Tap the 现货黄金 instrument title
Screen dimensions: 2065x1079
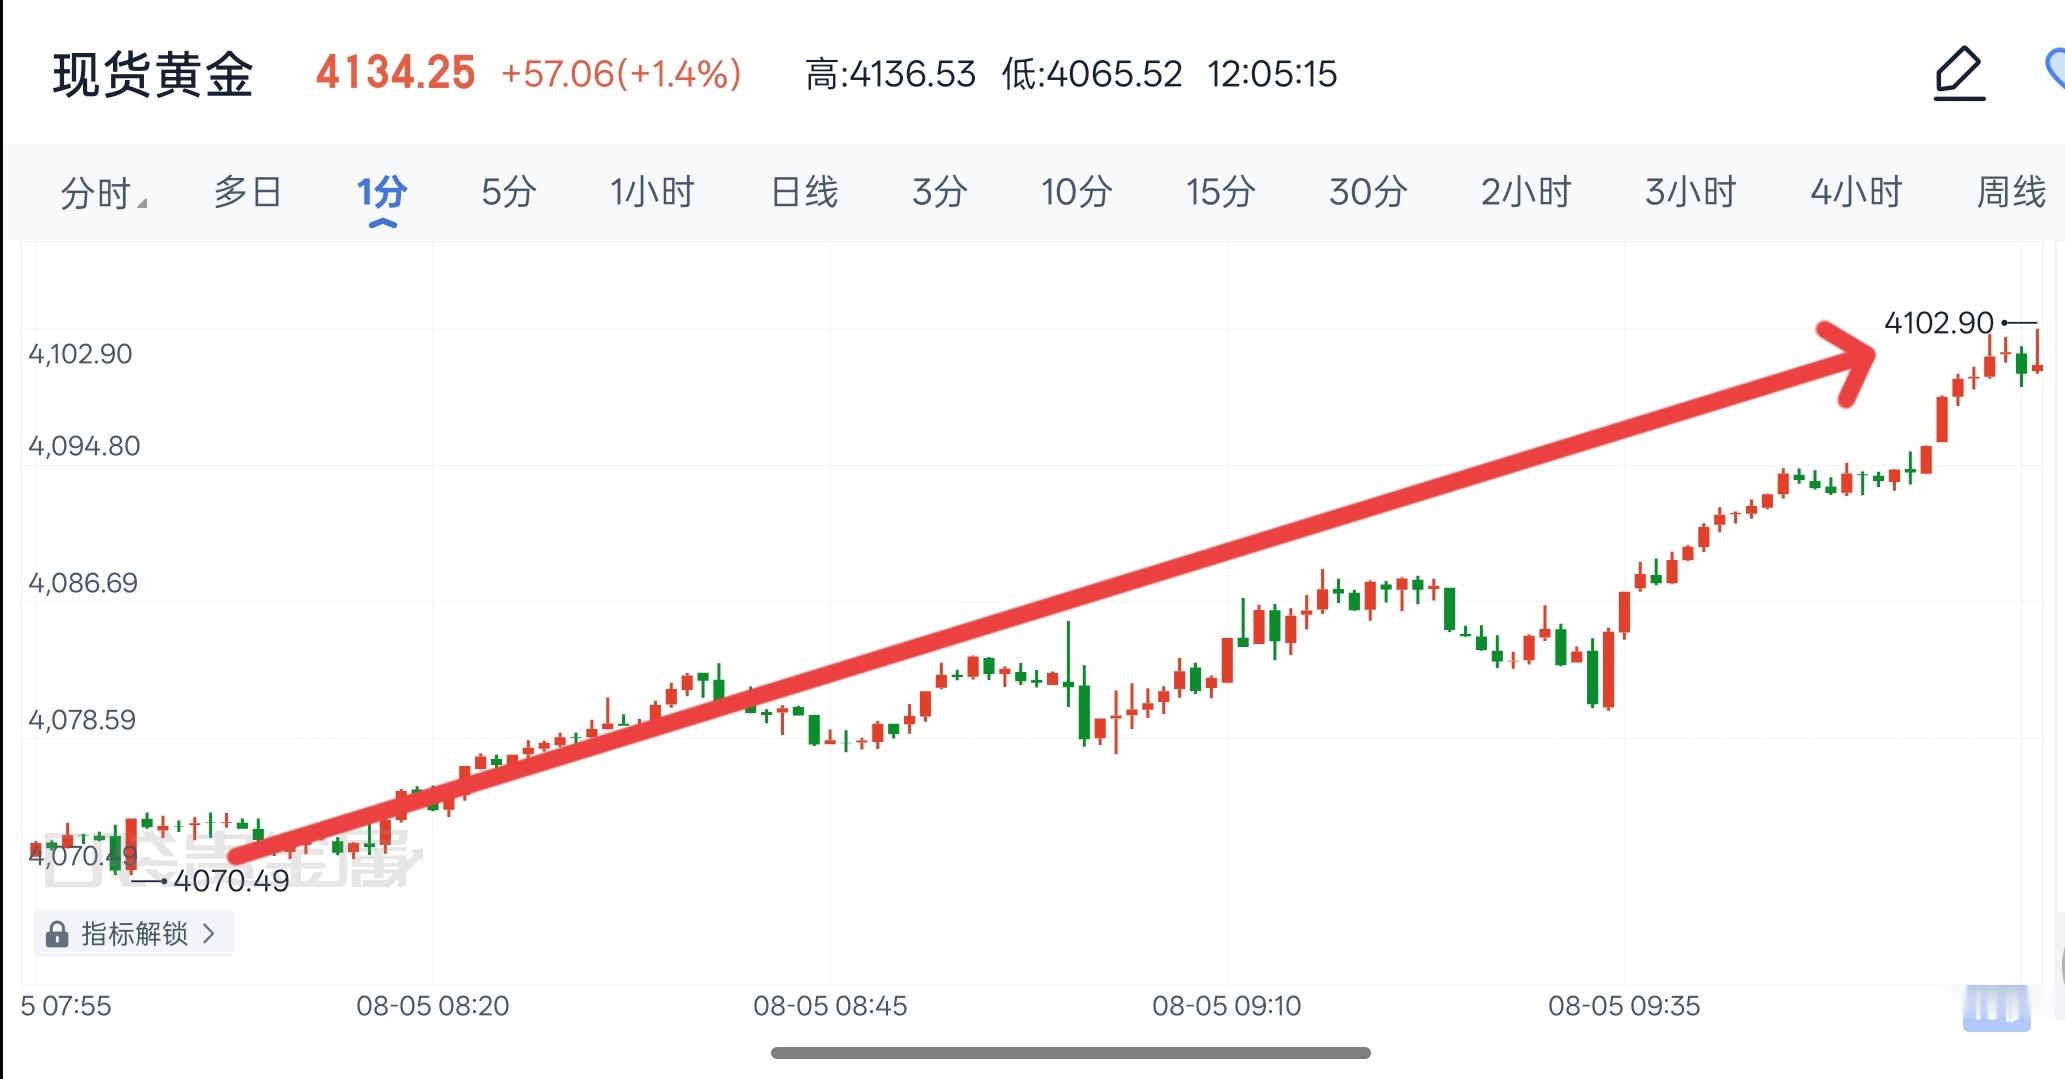(x=153, y=75)
